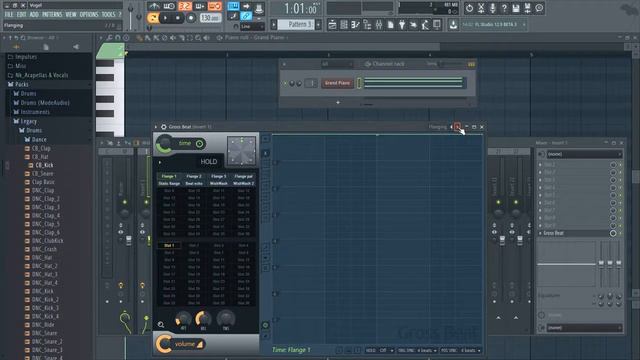Click the save project floppy icon
The image size is (640, 360).
(516, 8)
